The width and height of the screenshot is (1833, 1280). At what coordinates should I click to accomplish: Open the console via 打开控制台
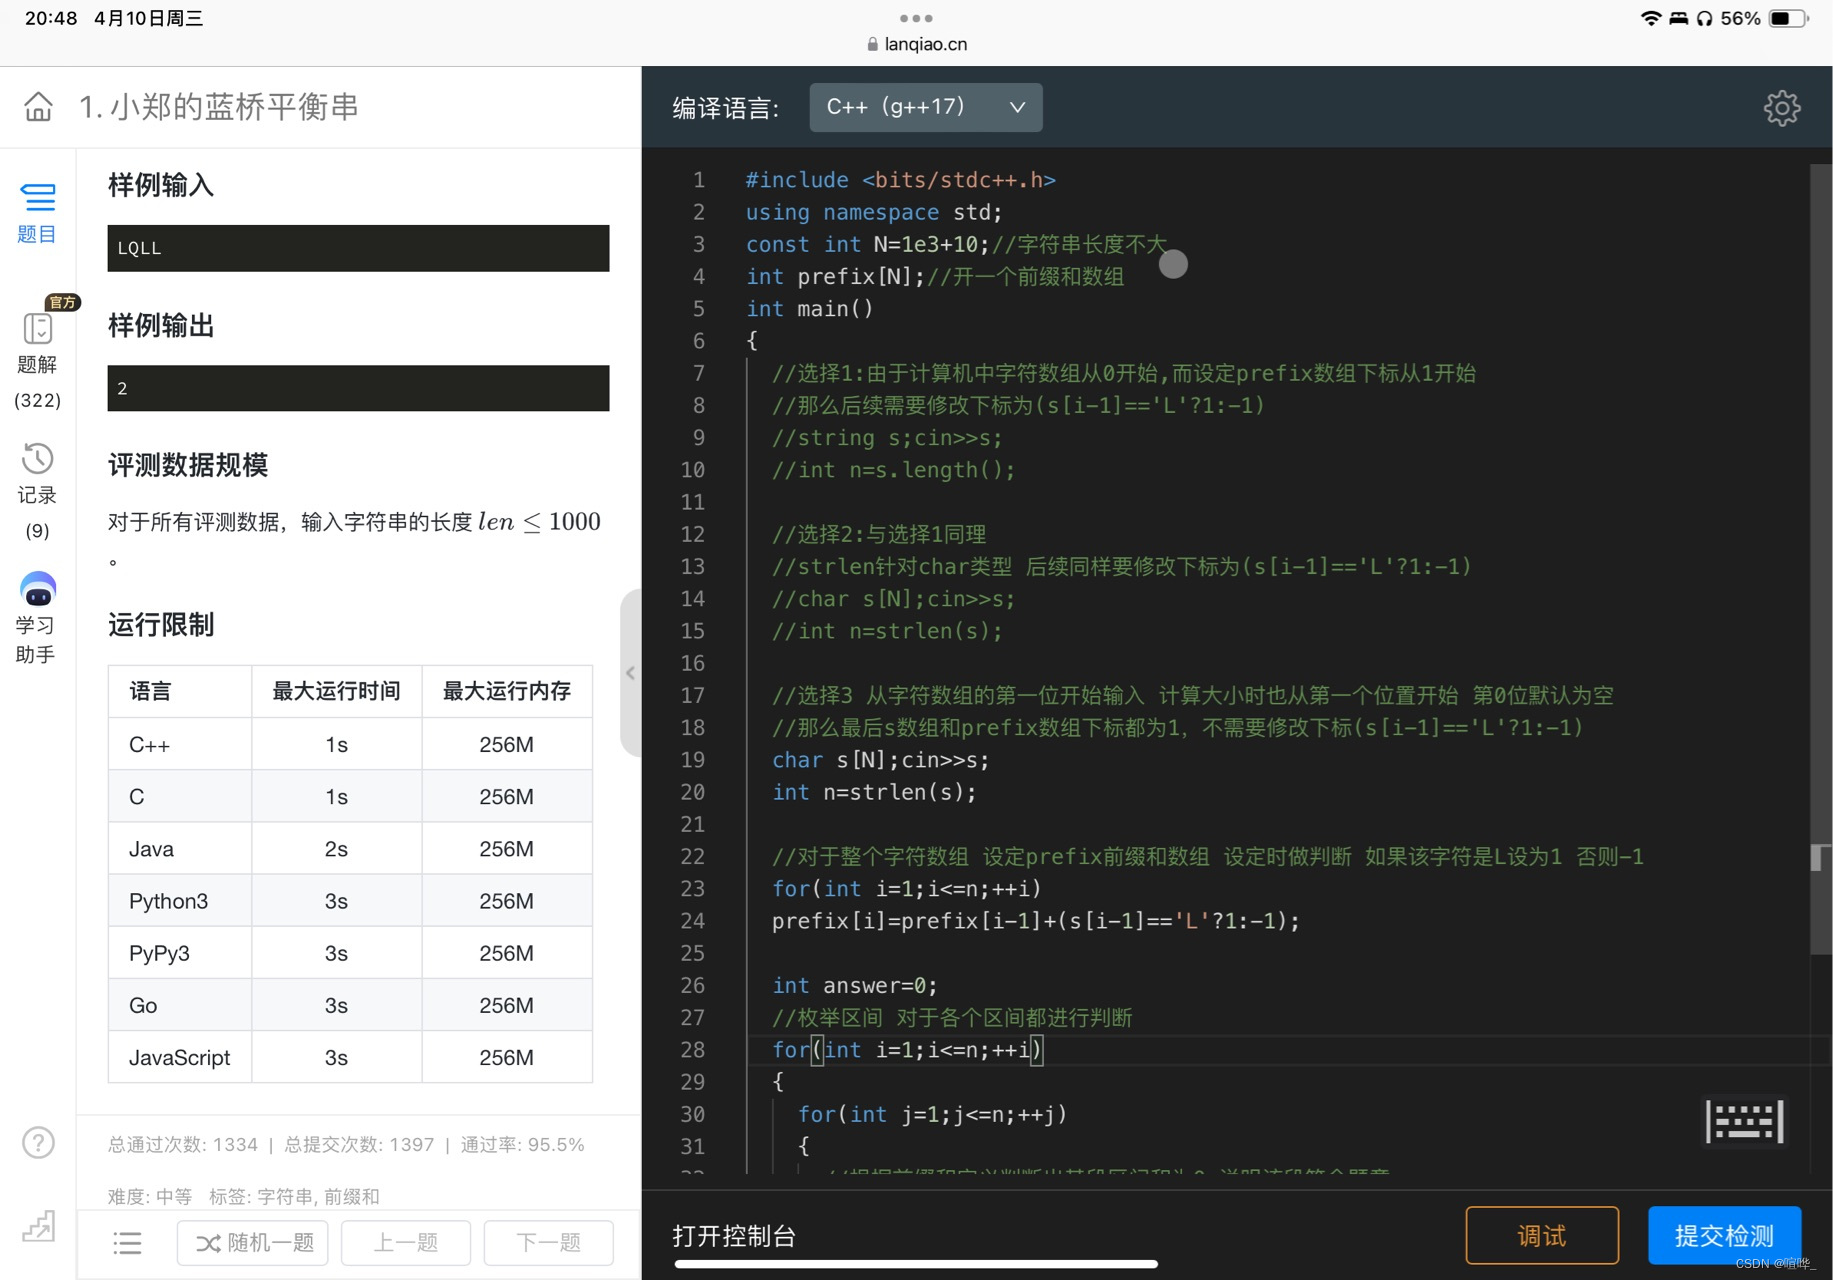(734, 1236)
